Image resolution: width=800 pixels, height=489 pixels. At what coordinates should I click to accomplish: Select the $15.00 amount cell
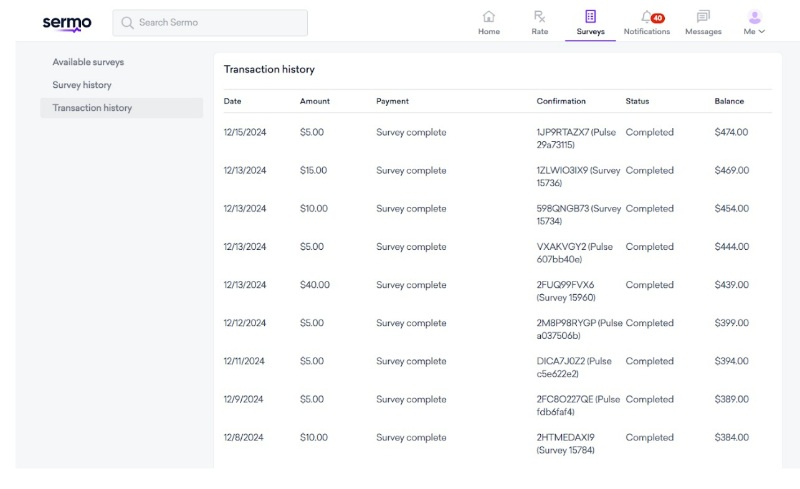coord(313,170)
